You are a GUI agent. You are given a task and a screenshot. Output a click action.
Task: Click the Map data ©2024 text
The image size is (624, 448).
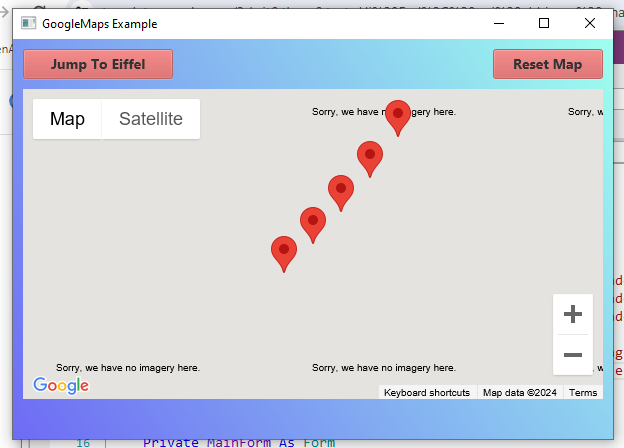click(x=520, y=393)
